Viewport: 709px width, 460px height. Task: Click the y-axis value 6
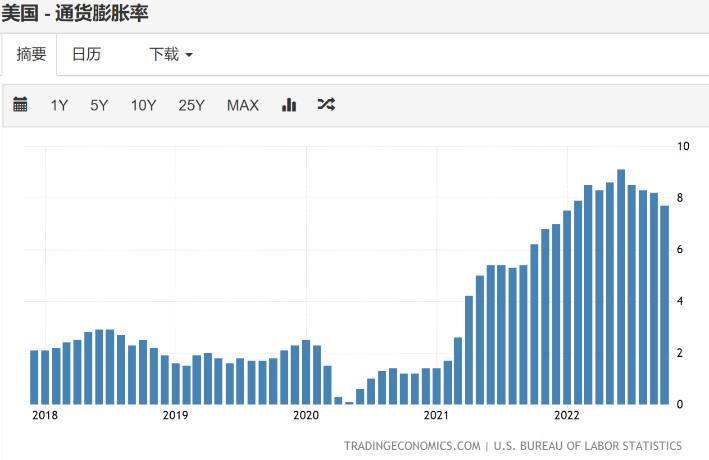680,249
